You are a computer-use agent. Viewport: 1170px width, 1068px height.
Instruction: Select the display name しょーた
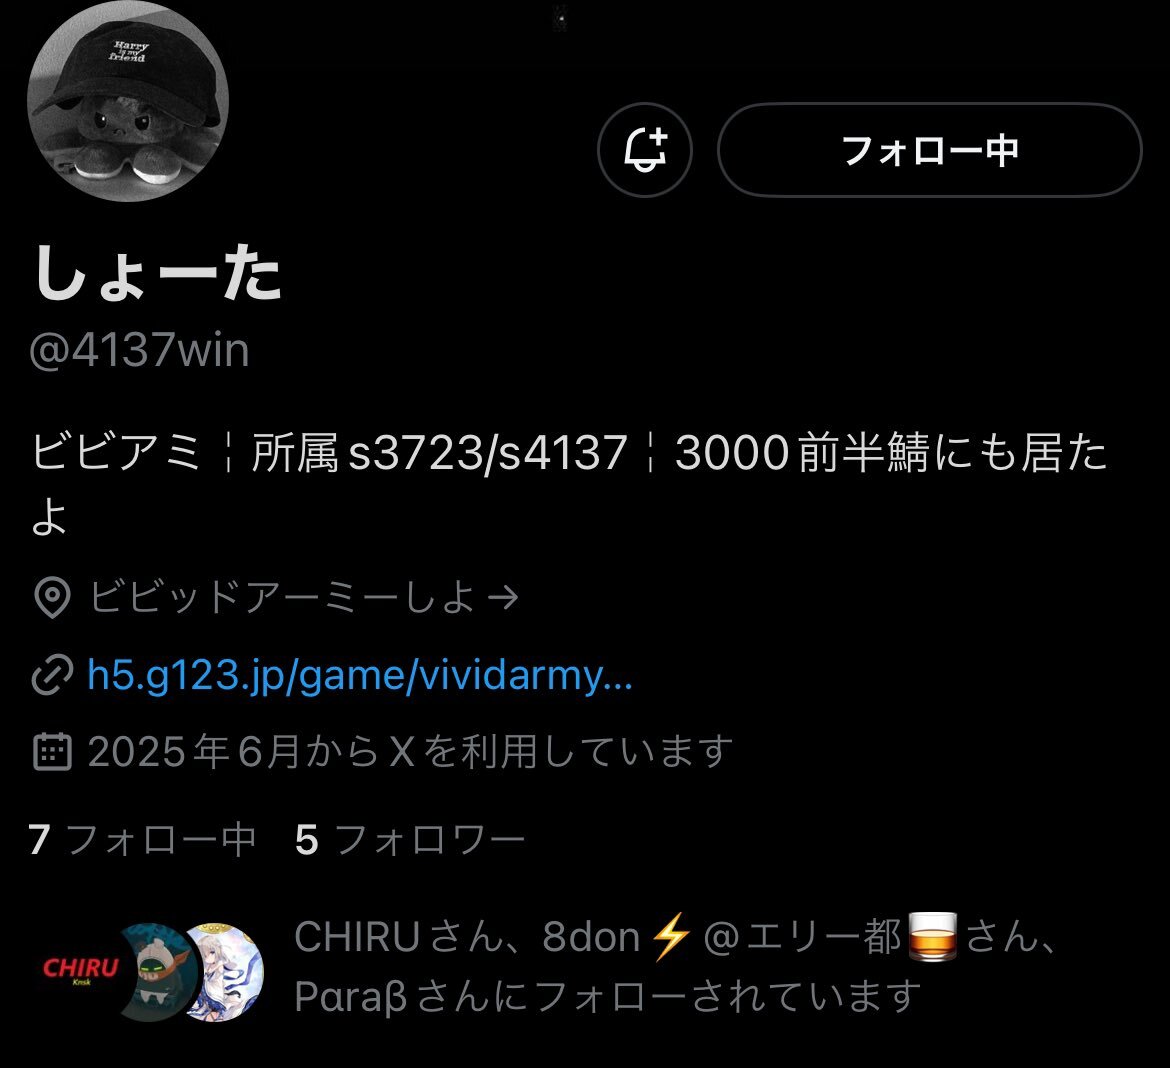pyautogui.click(x=157, y=274)
